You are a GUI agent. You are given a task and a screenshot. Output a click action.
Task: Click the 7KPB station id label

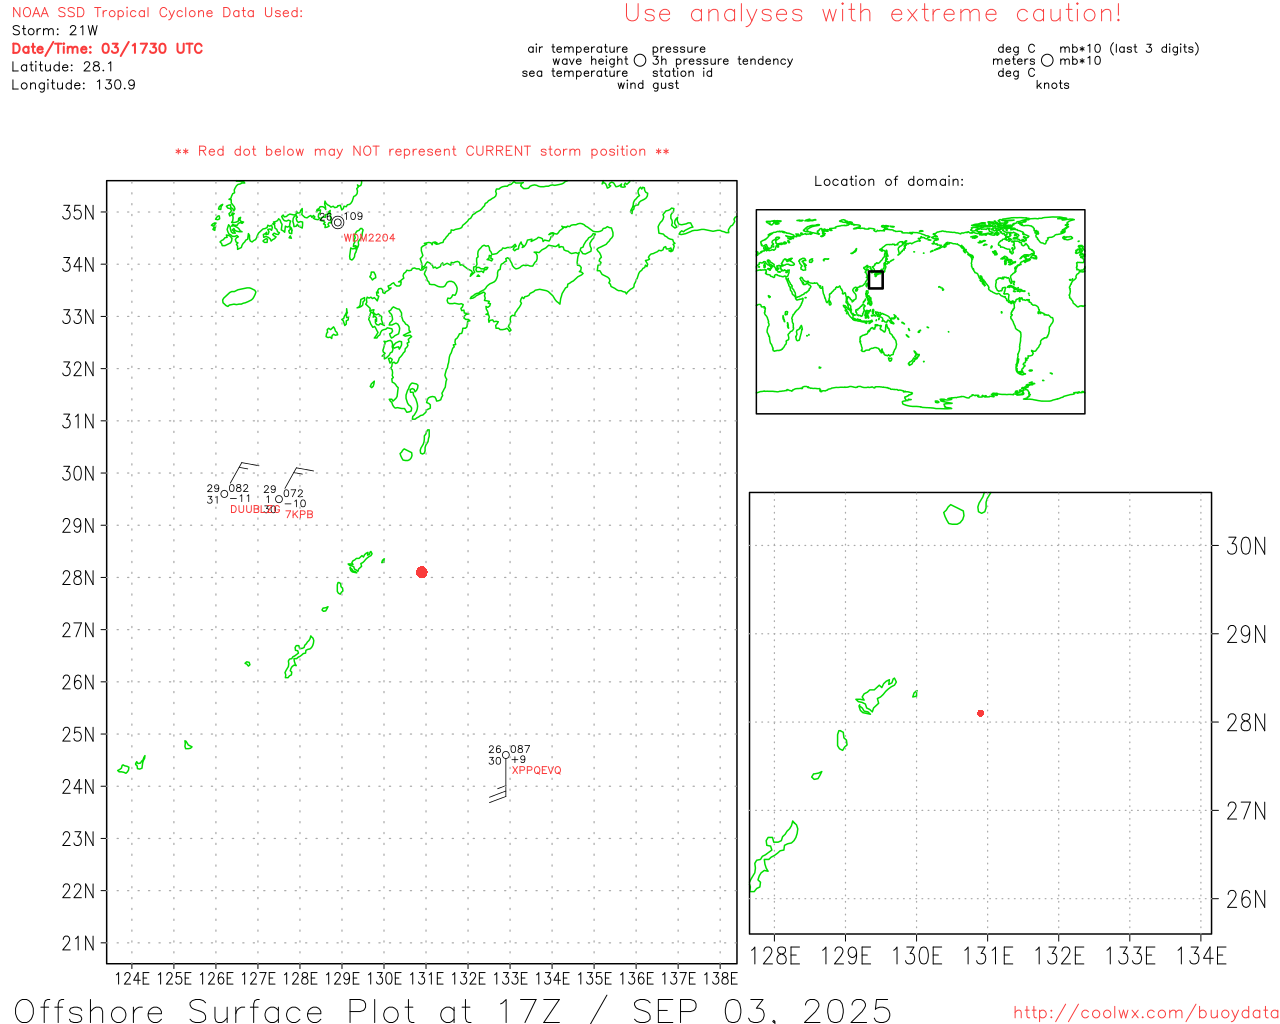(x=299, y=514)
